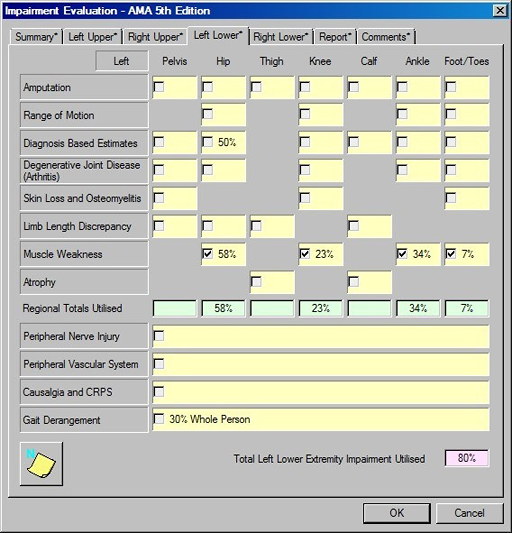
Task: Open the Comments tab
Action: point(386,37)
